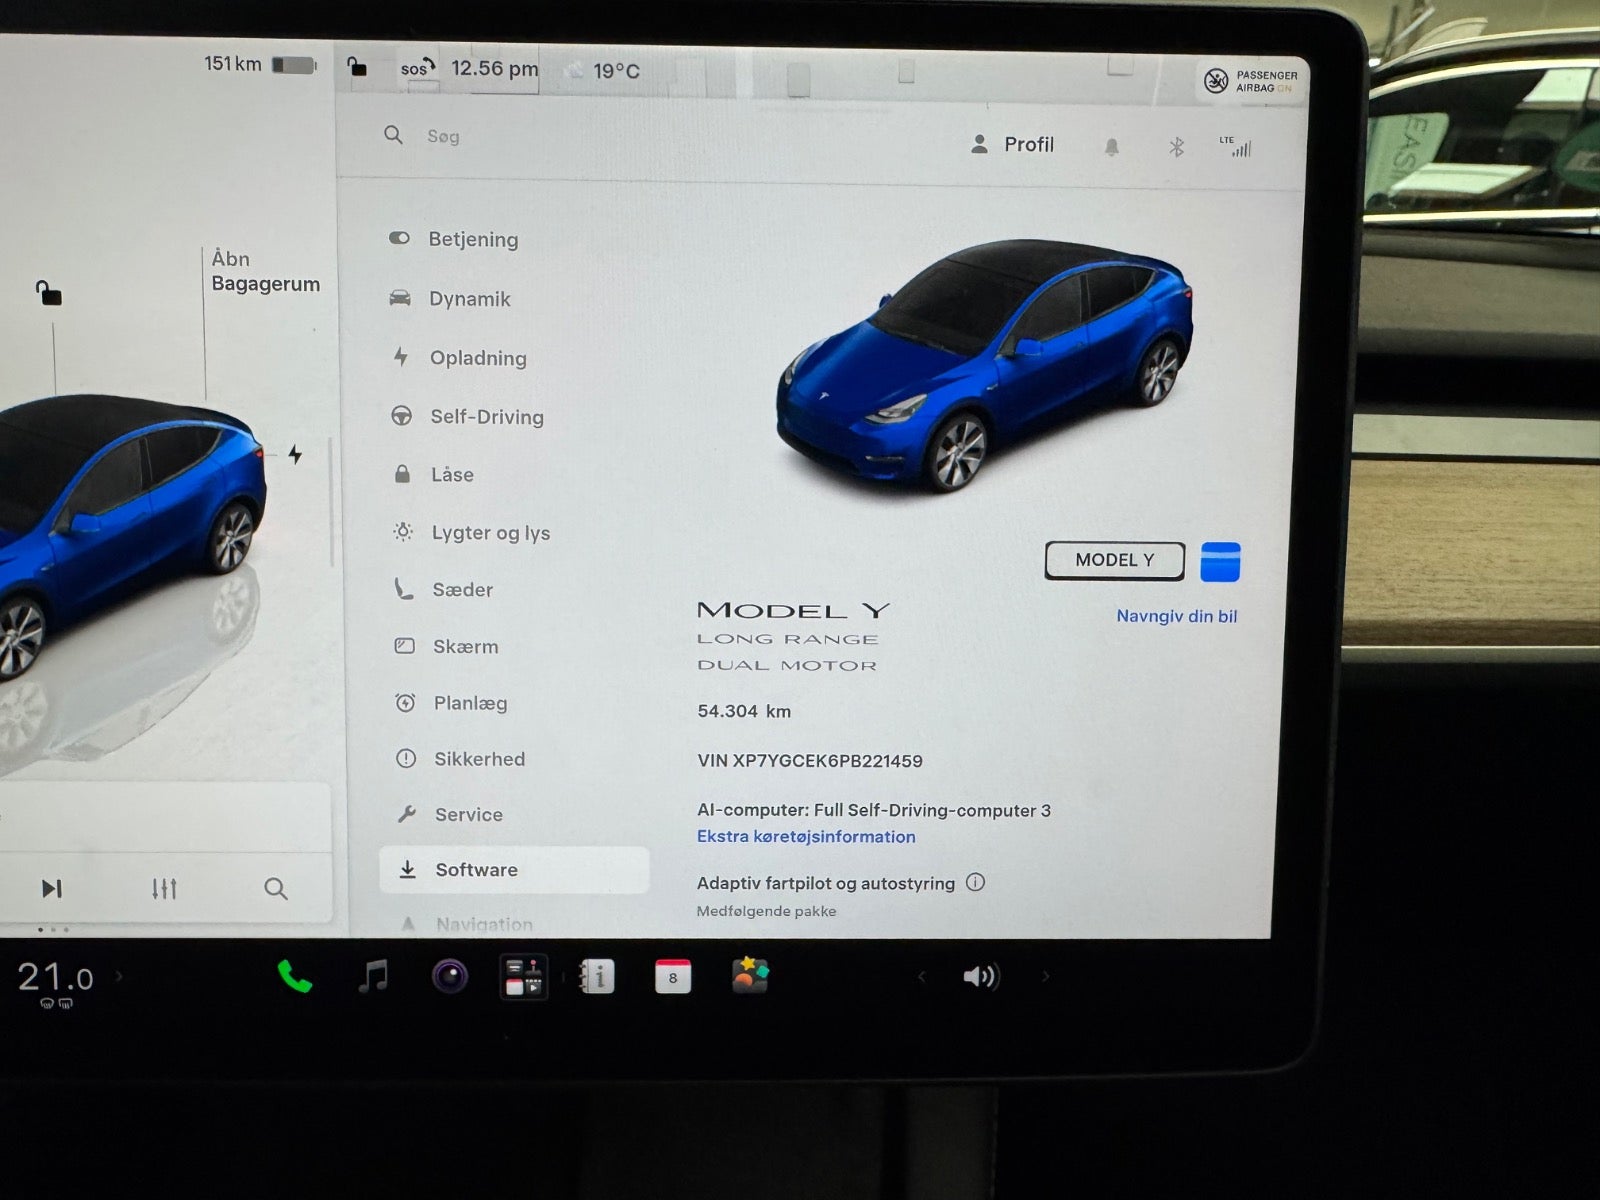The height and width of the screenshot is (1200, 1600).
Task: Open the calendar app icon
Action: (x=673, y=976)
